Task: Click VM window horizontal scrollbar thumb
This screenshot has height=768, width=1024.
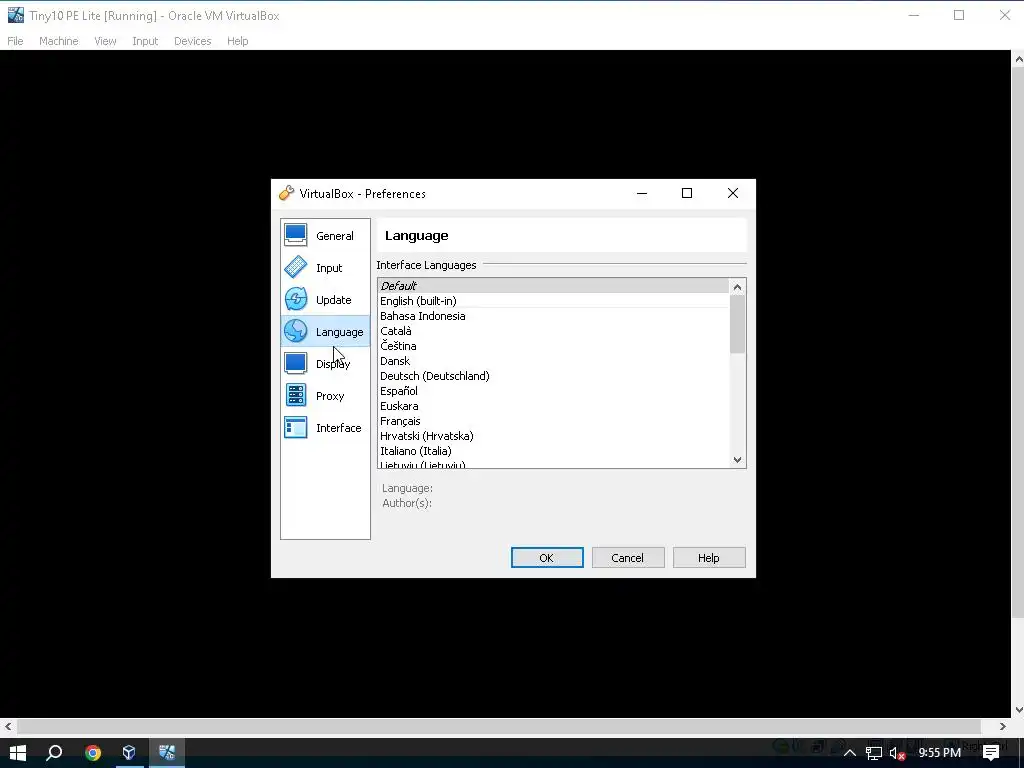Action: (499, 726)
